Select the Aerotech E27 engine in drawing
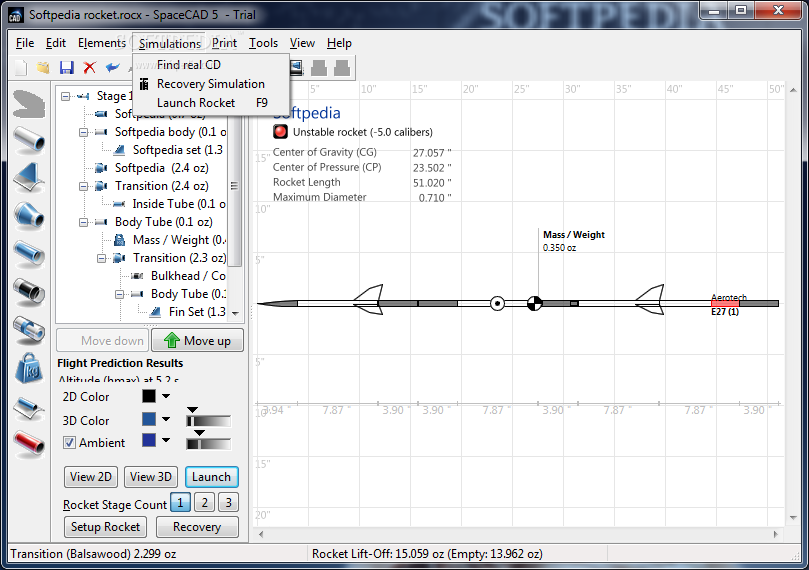The image size is (809, 570). coord(725,304)
